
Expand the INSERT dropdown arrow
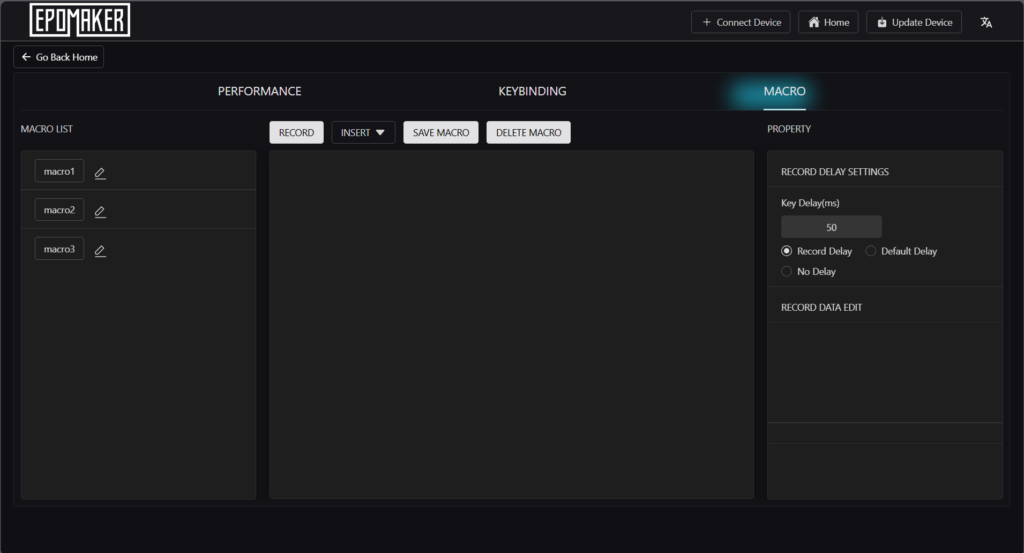point(380,133)
